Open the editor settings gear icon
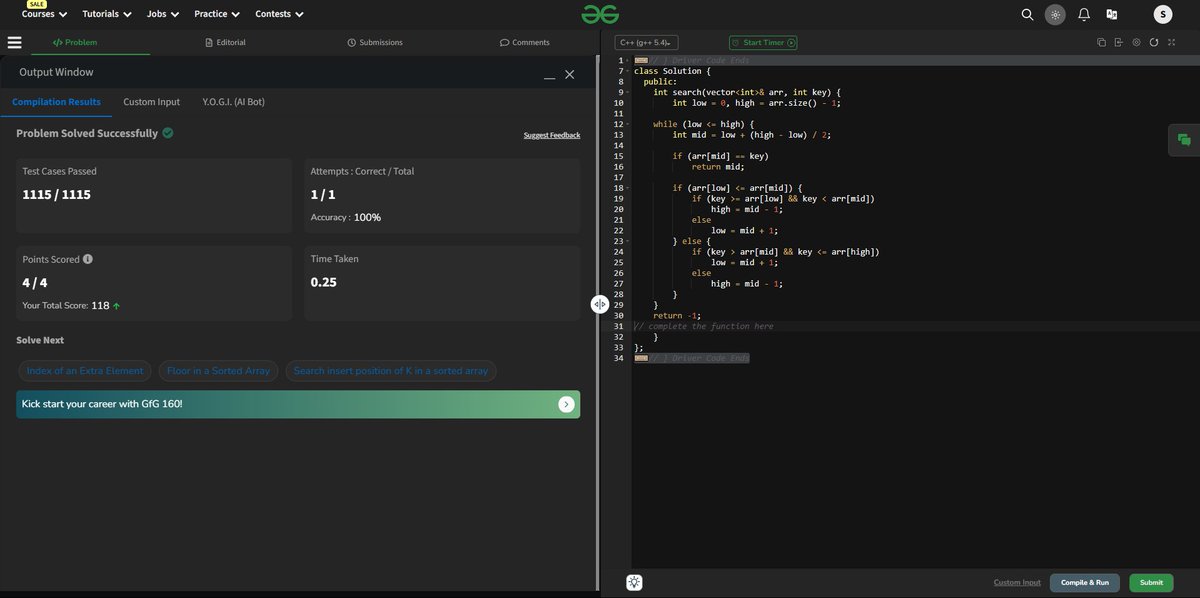Screen dimensions: 1200x598 click(1137, 42)
